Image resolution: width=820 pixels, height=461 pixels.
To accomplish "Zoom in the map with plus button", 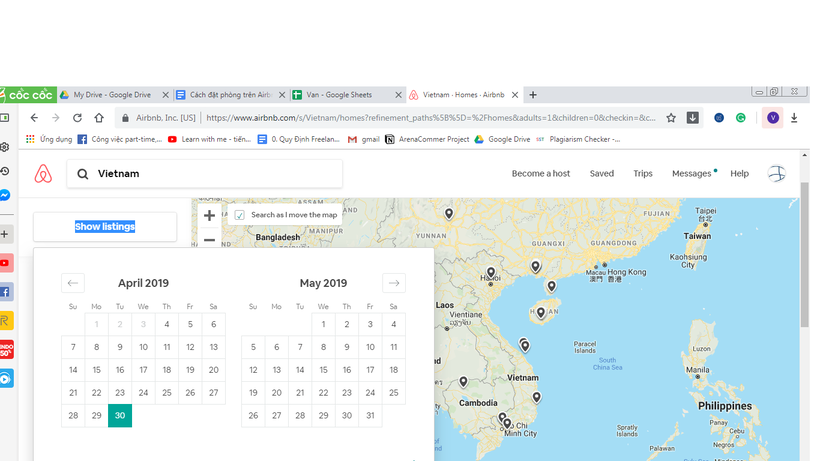I will (x=209, y=215).
